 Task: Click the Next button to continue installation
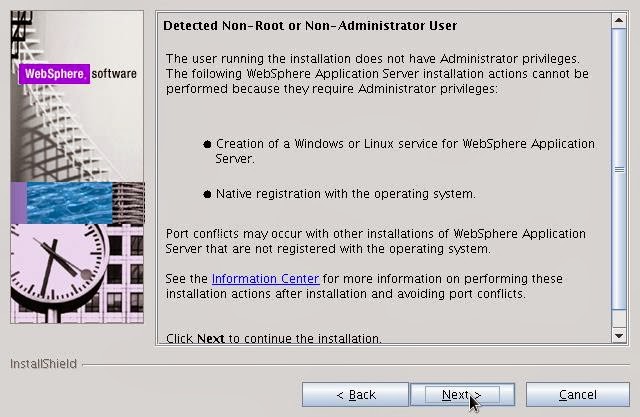pyautogui.click(x=462, y=395)
